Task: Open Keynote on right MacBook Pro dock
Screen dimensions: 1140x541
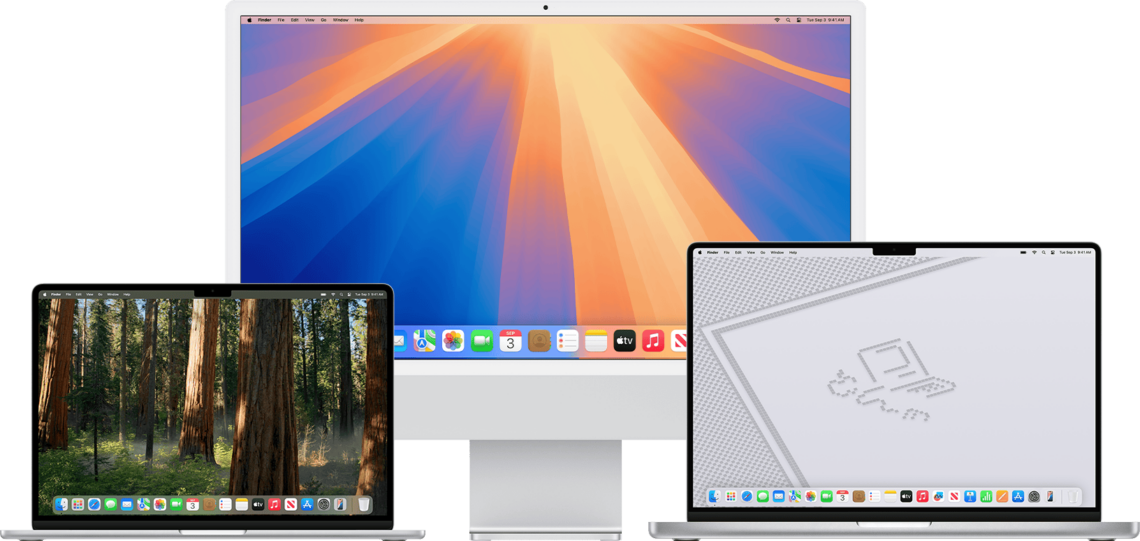Action: [x=970, y=496]
